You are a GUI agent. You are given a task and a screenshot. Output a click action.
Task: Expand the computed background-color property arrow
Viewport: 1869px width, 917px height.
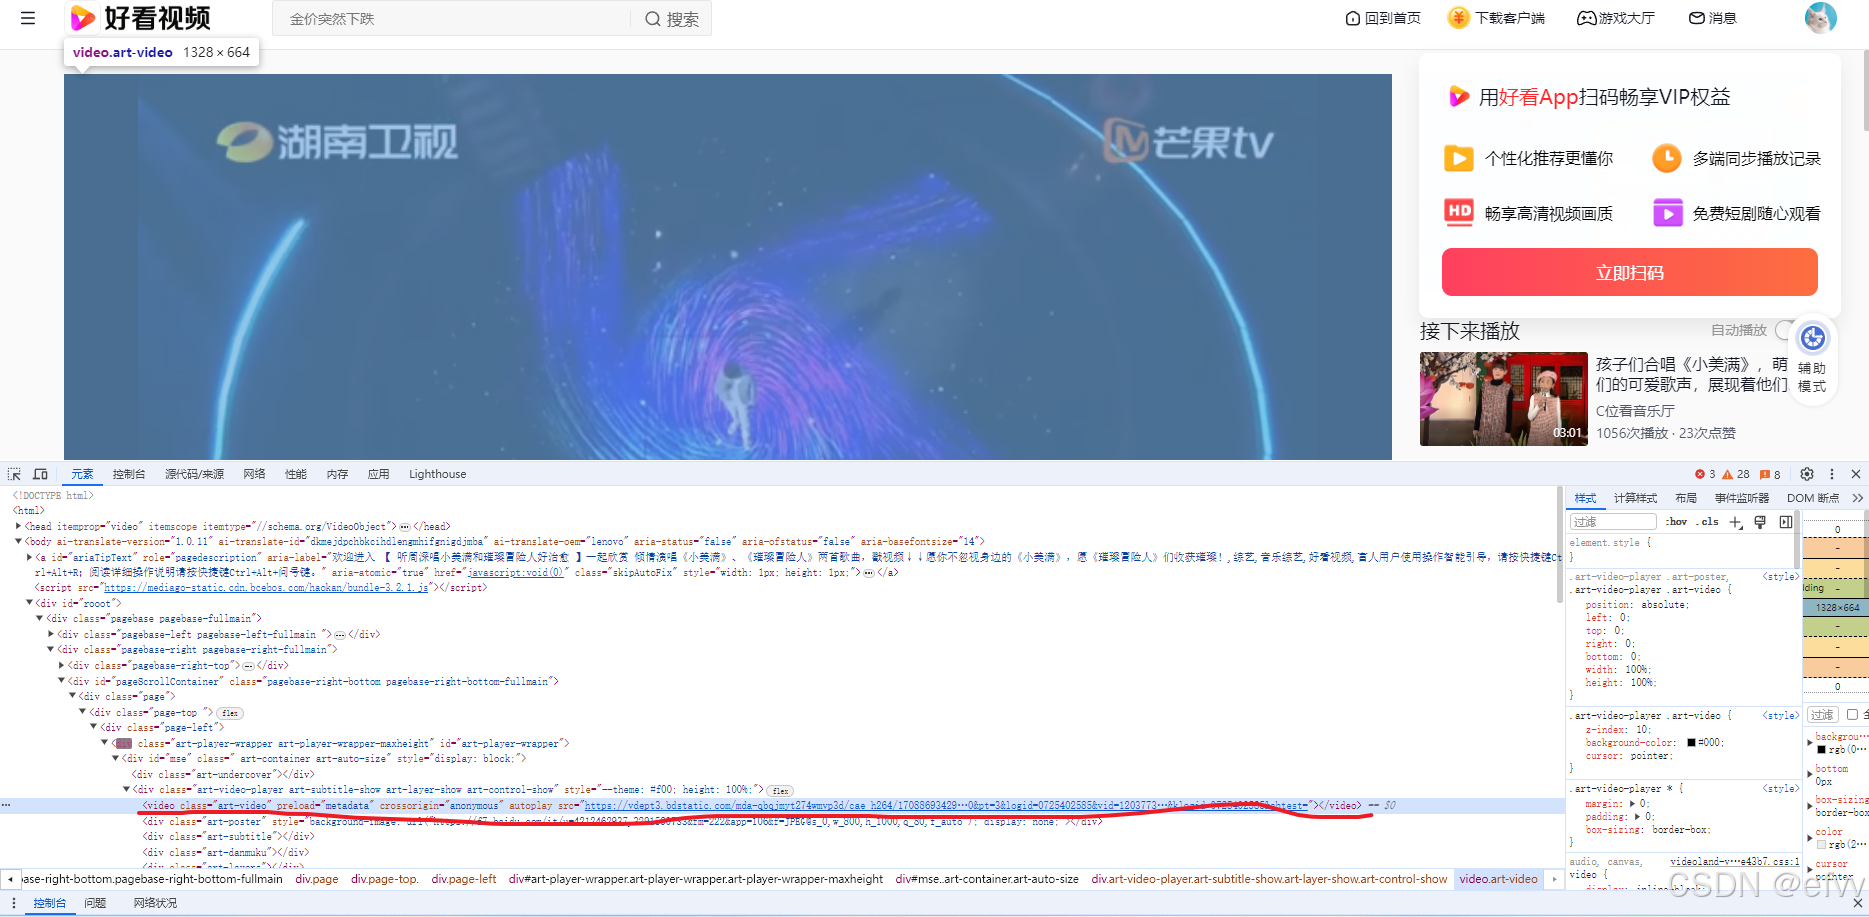click(x=1809, y=742)
